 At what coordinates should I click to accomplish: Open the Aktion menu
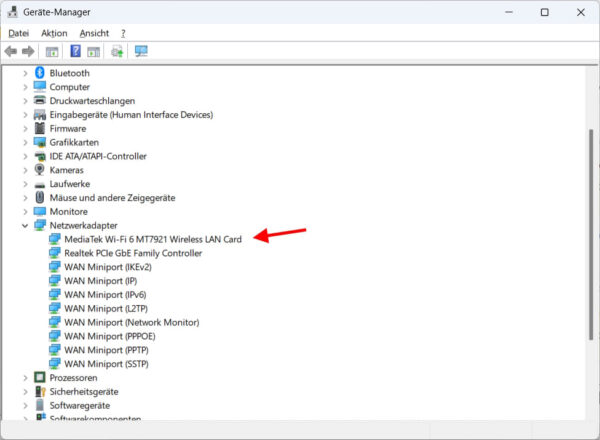(x=54, y=33)
